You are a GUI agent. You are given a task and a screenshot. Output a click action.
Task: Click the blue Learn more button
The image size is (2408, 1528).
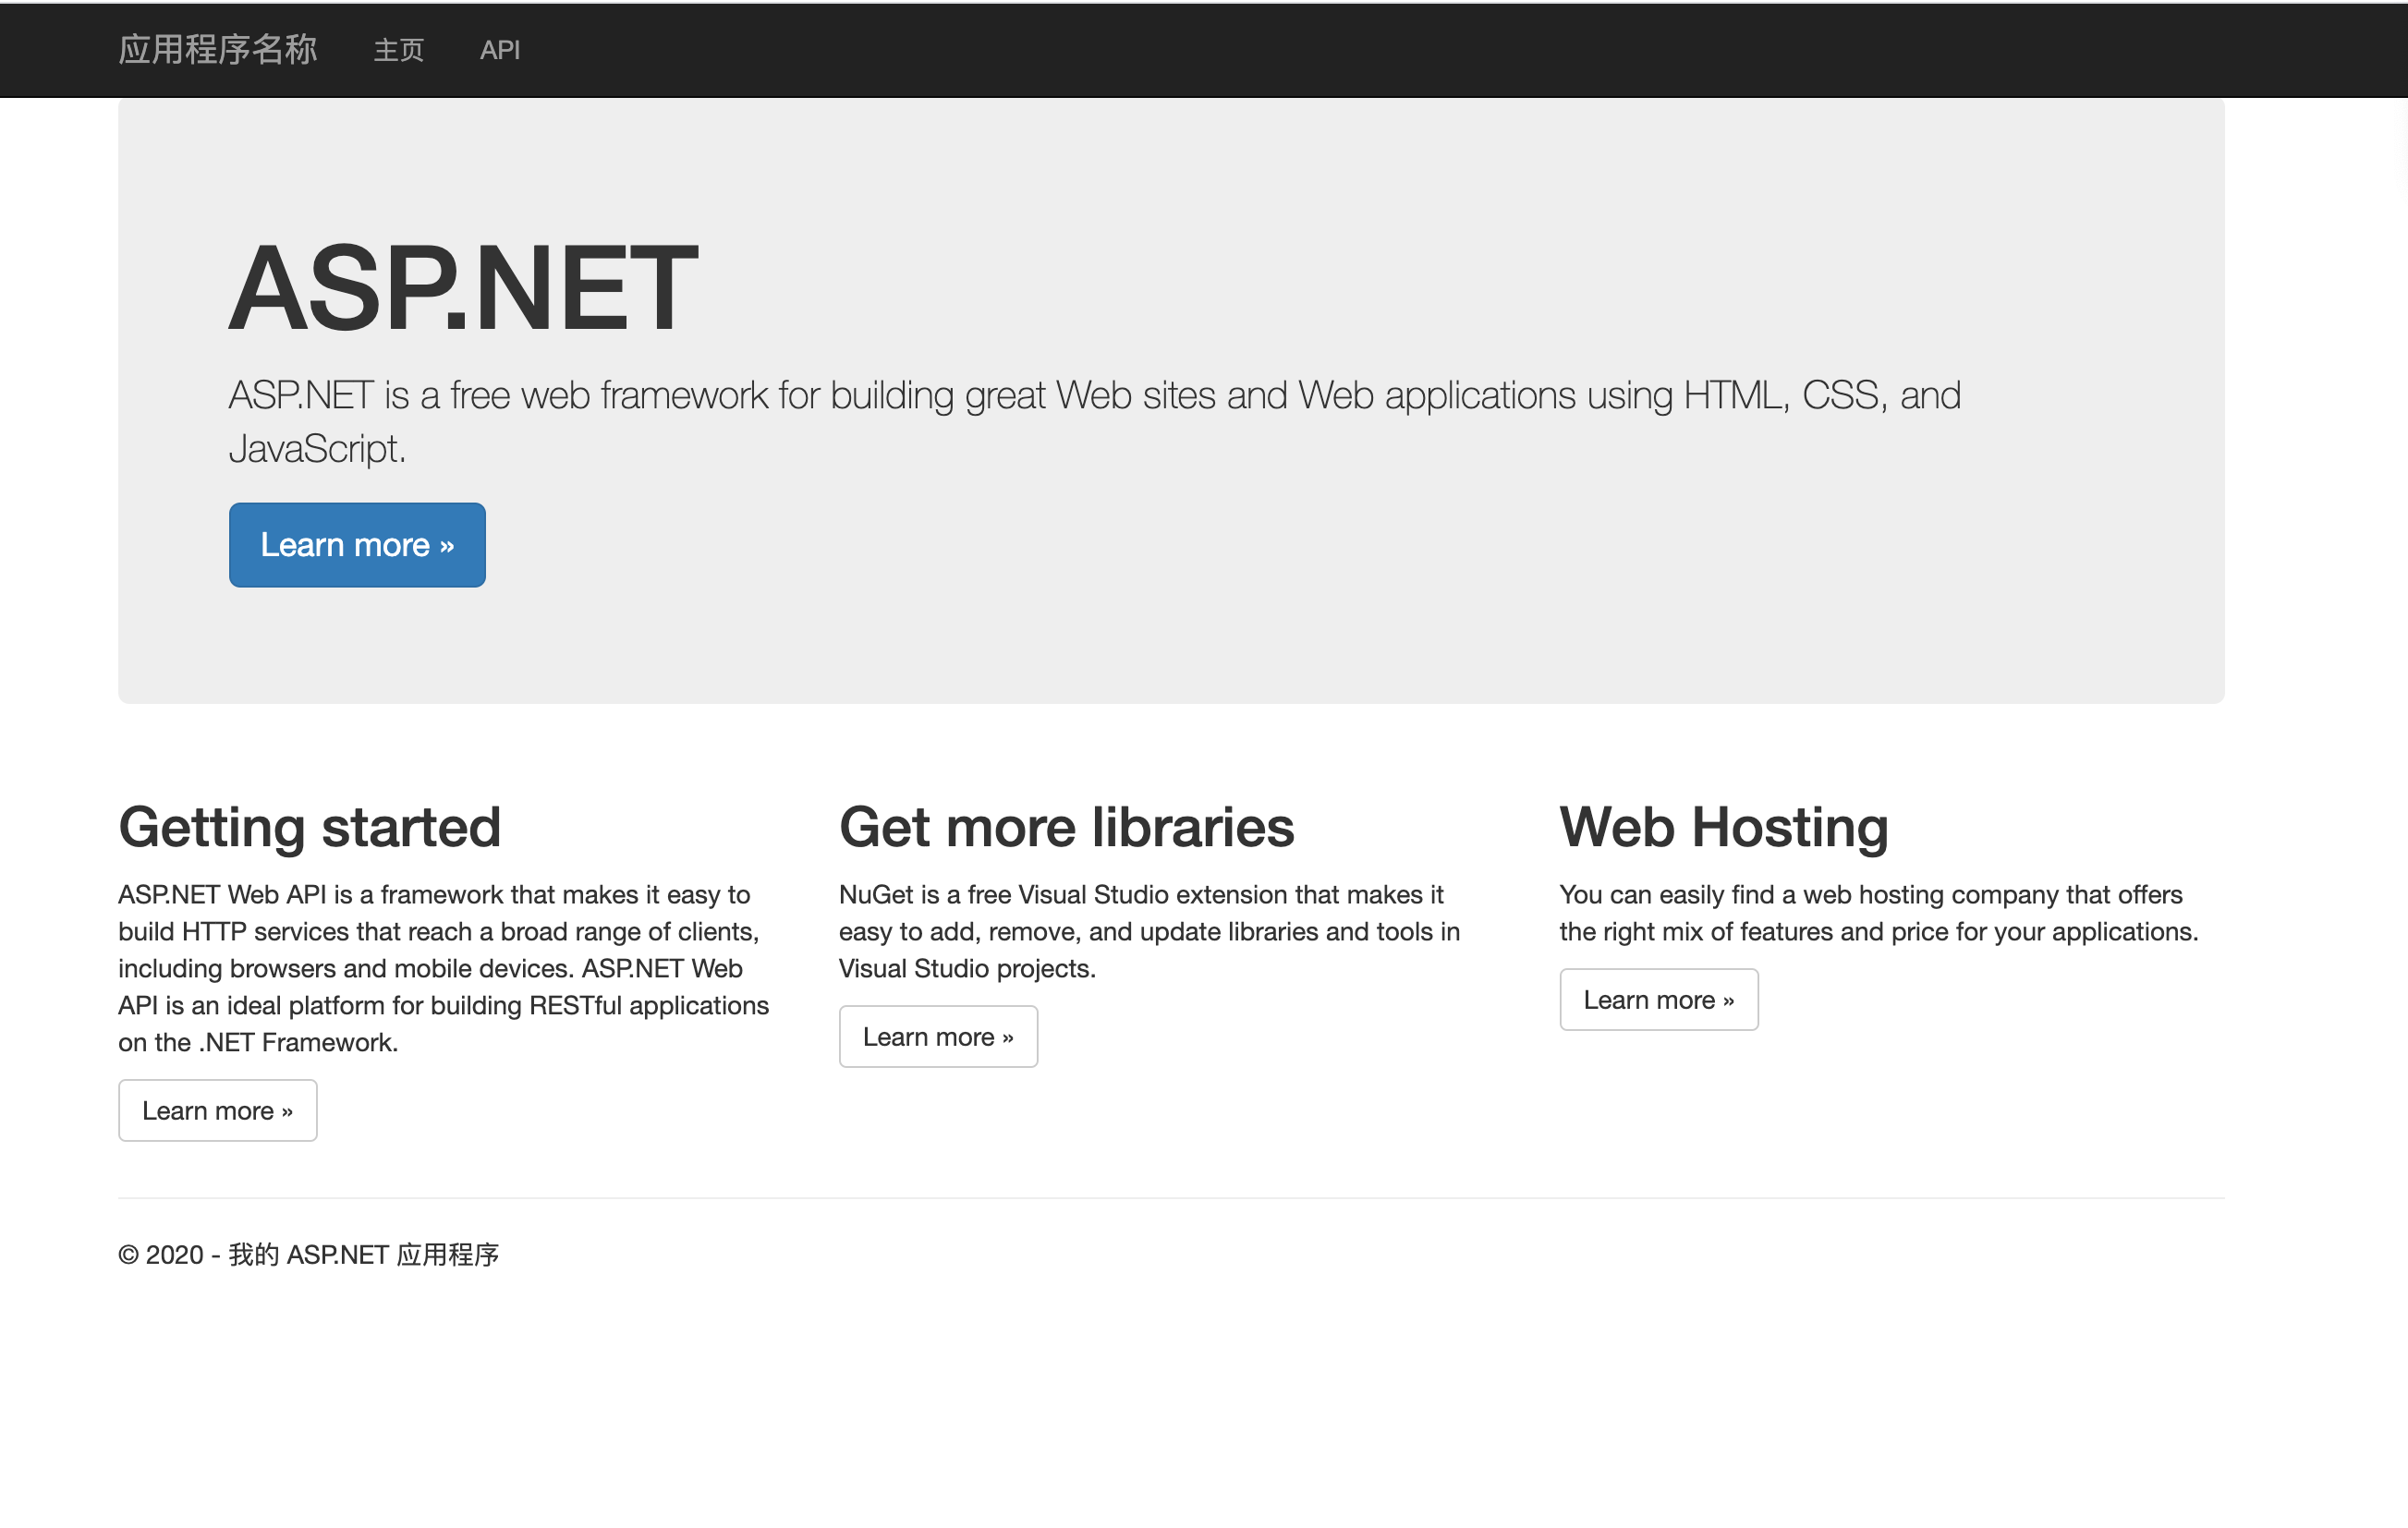(357, 545)
